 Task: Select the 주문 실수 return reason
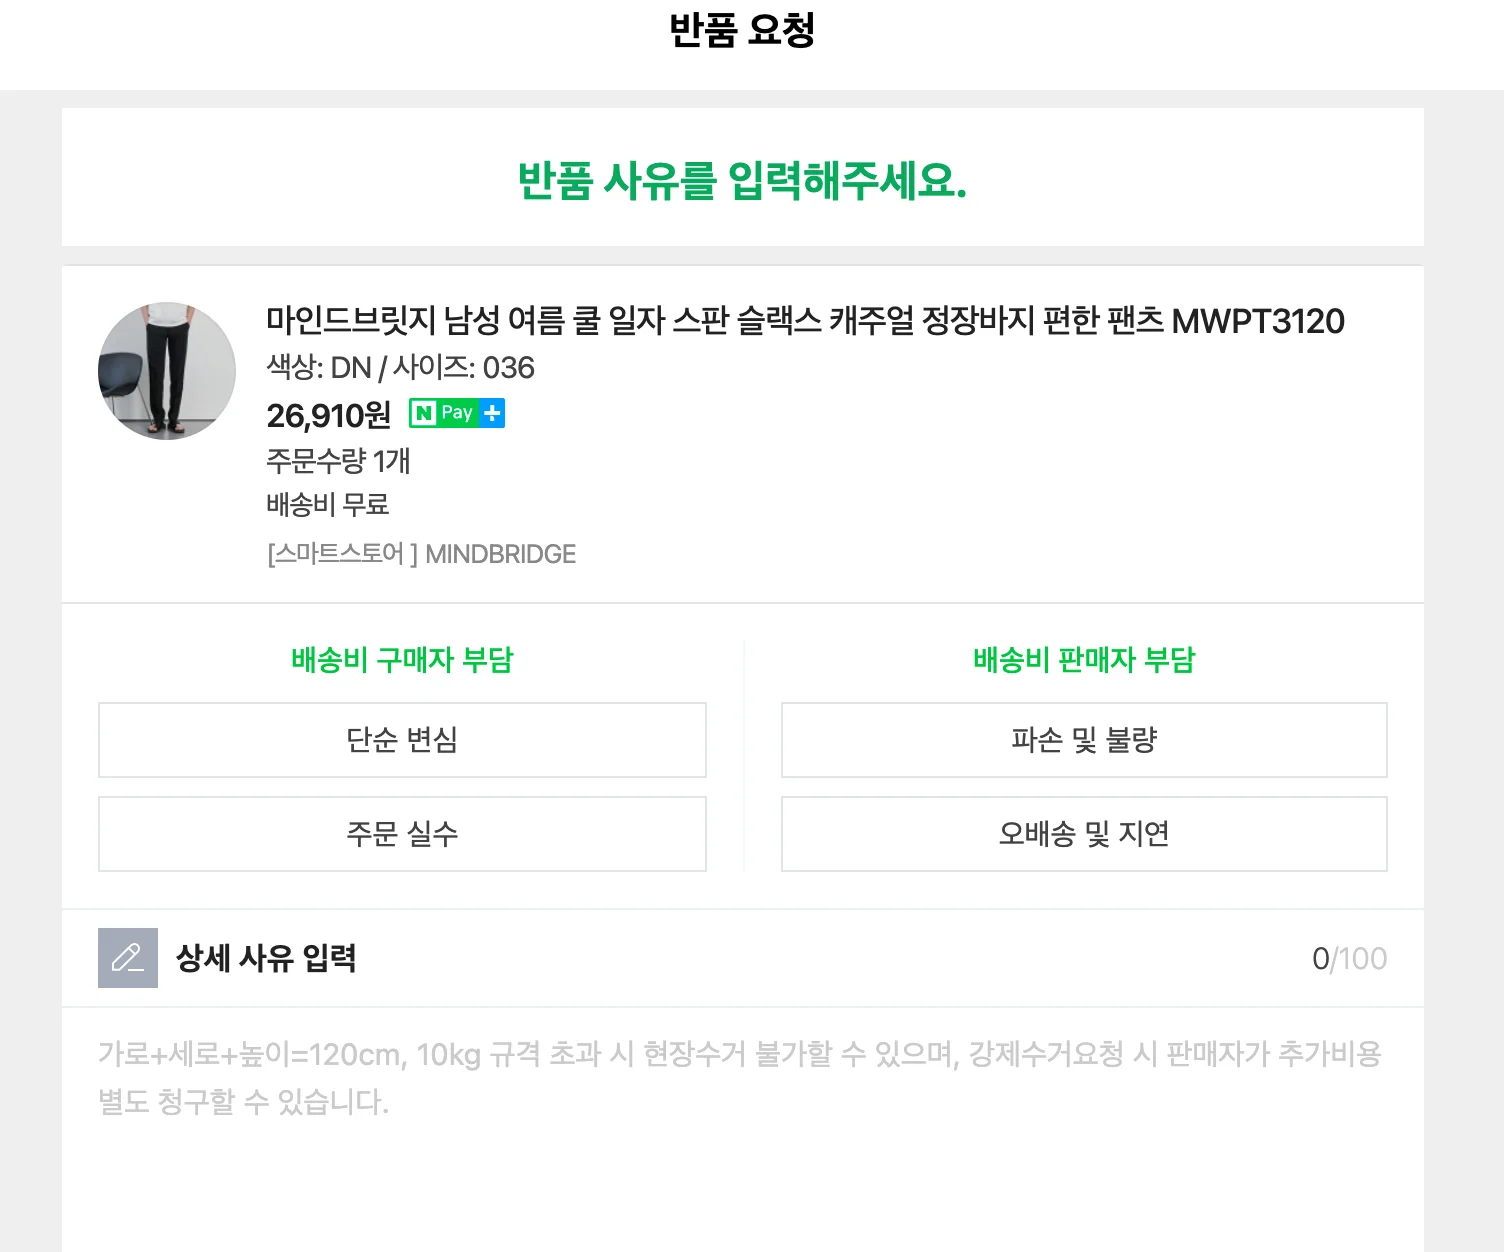click(402, 834)
